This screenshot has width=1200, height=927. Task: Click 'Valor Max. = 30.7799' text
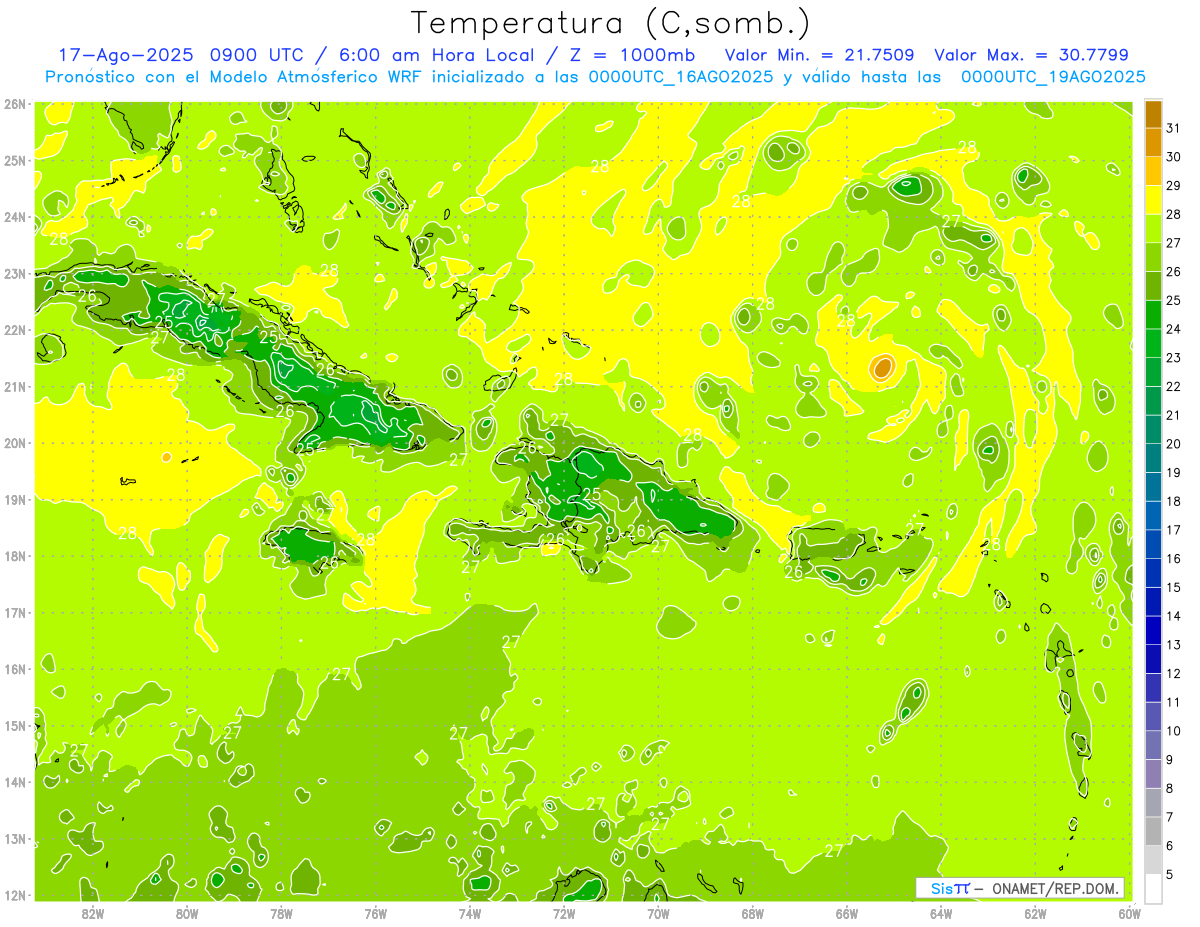[x=1031, y=55]
